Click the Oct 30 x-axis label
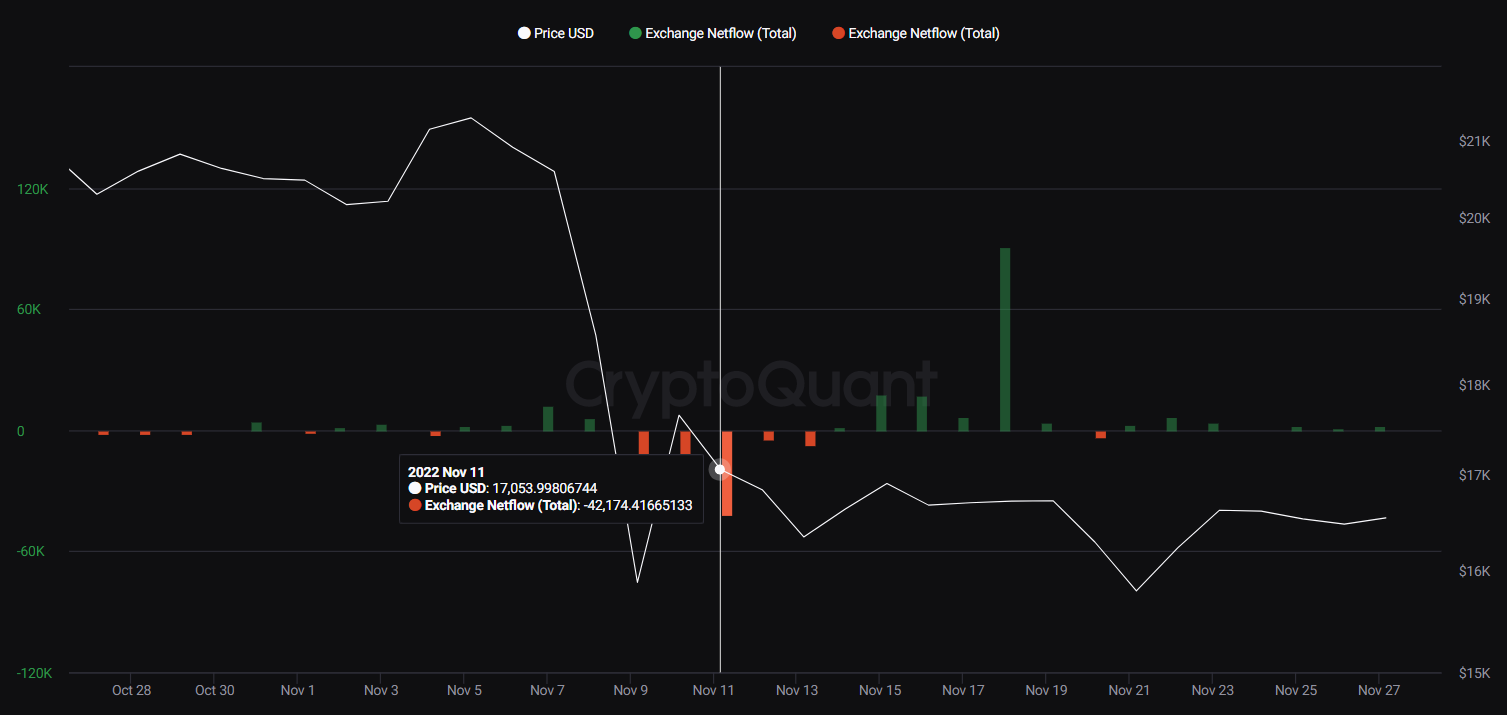 [x=214, y=690]
